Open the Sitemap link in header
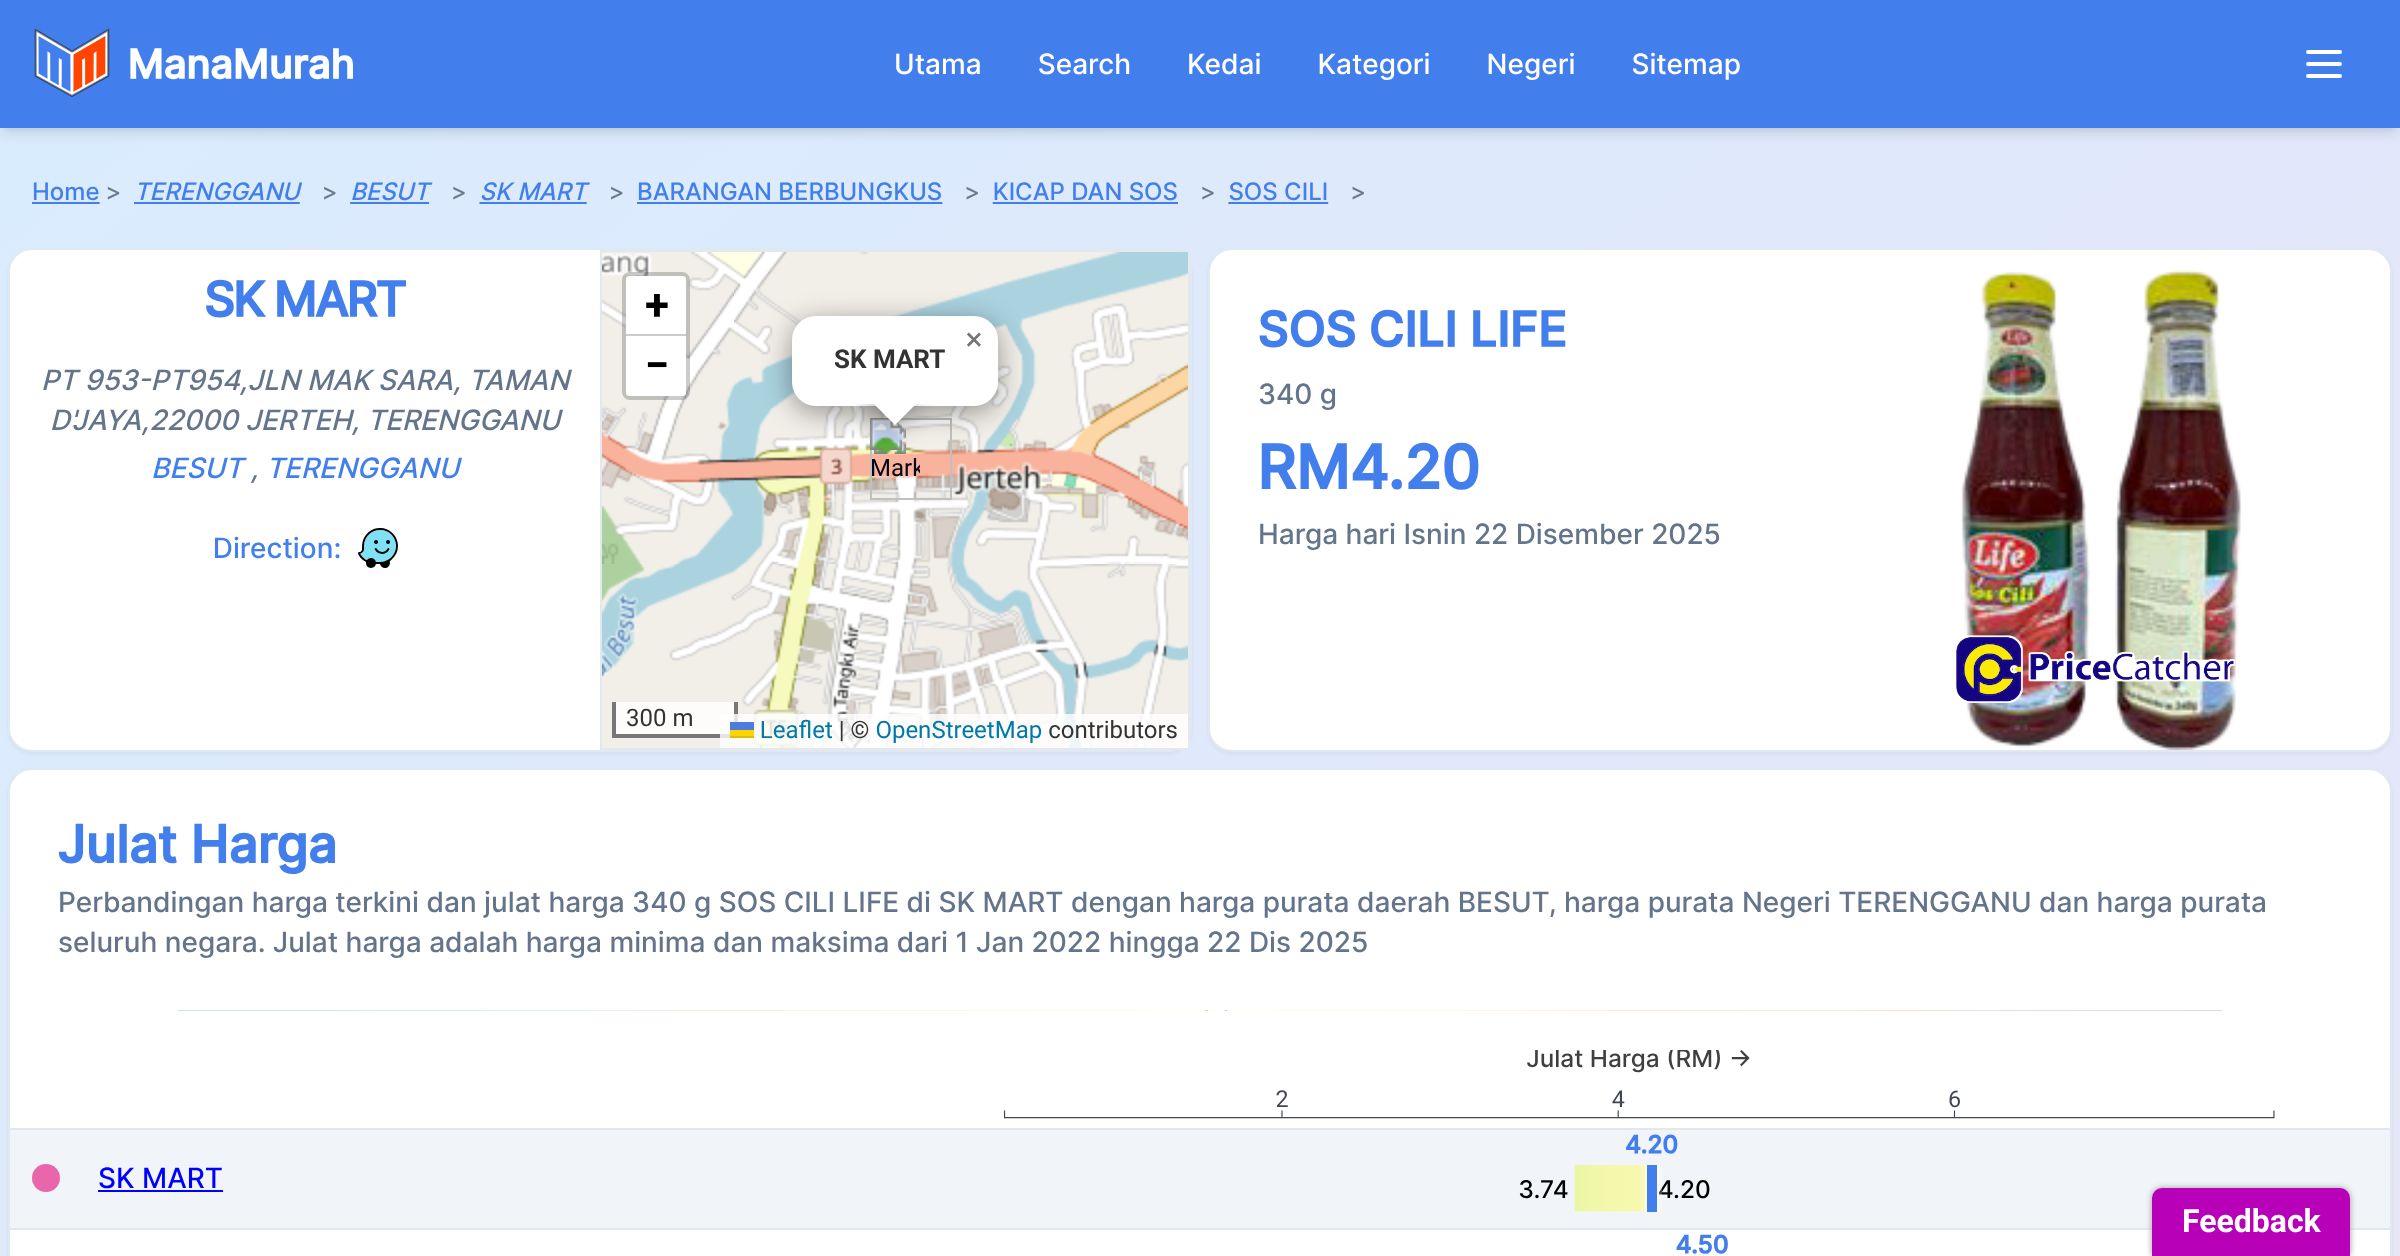Viewport: 2400px width, 1256px height. point(1685,64)
